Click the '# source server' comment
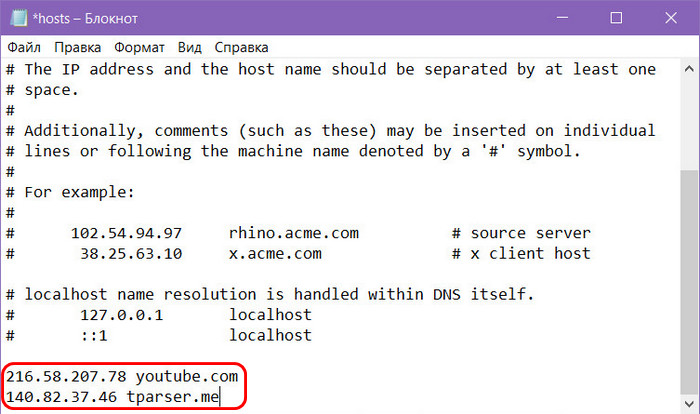The width and height of the screenshot is (700, 414). click(521, 233)
